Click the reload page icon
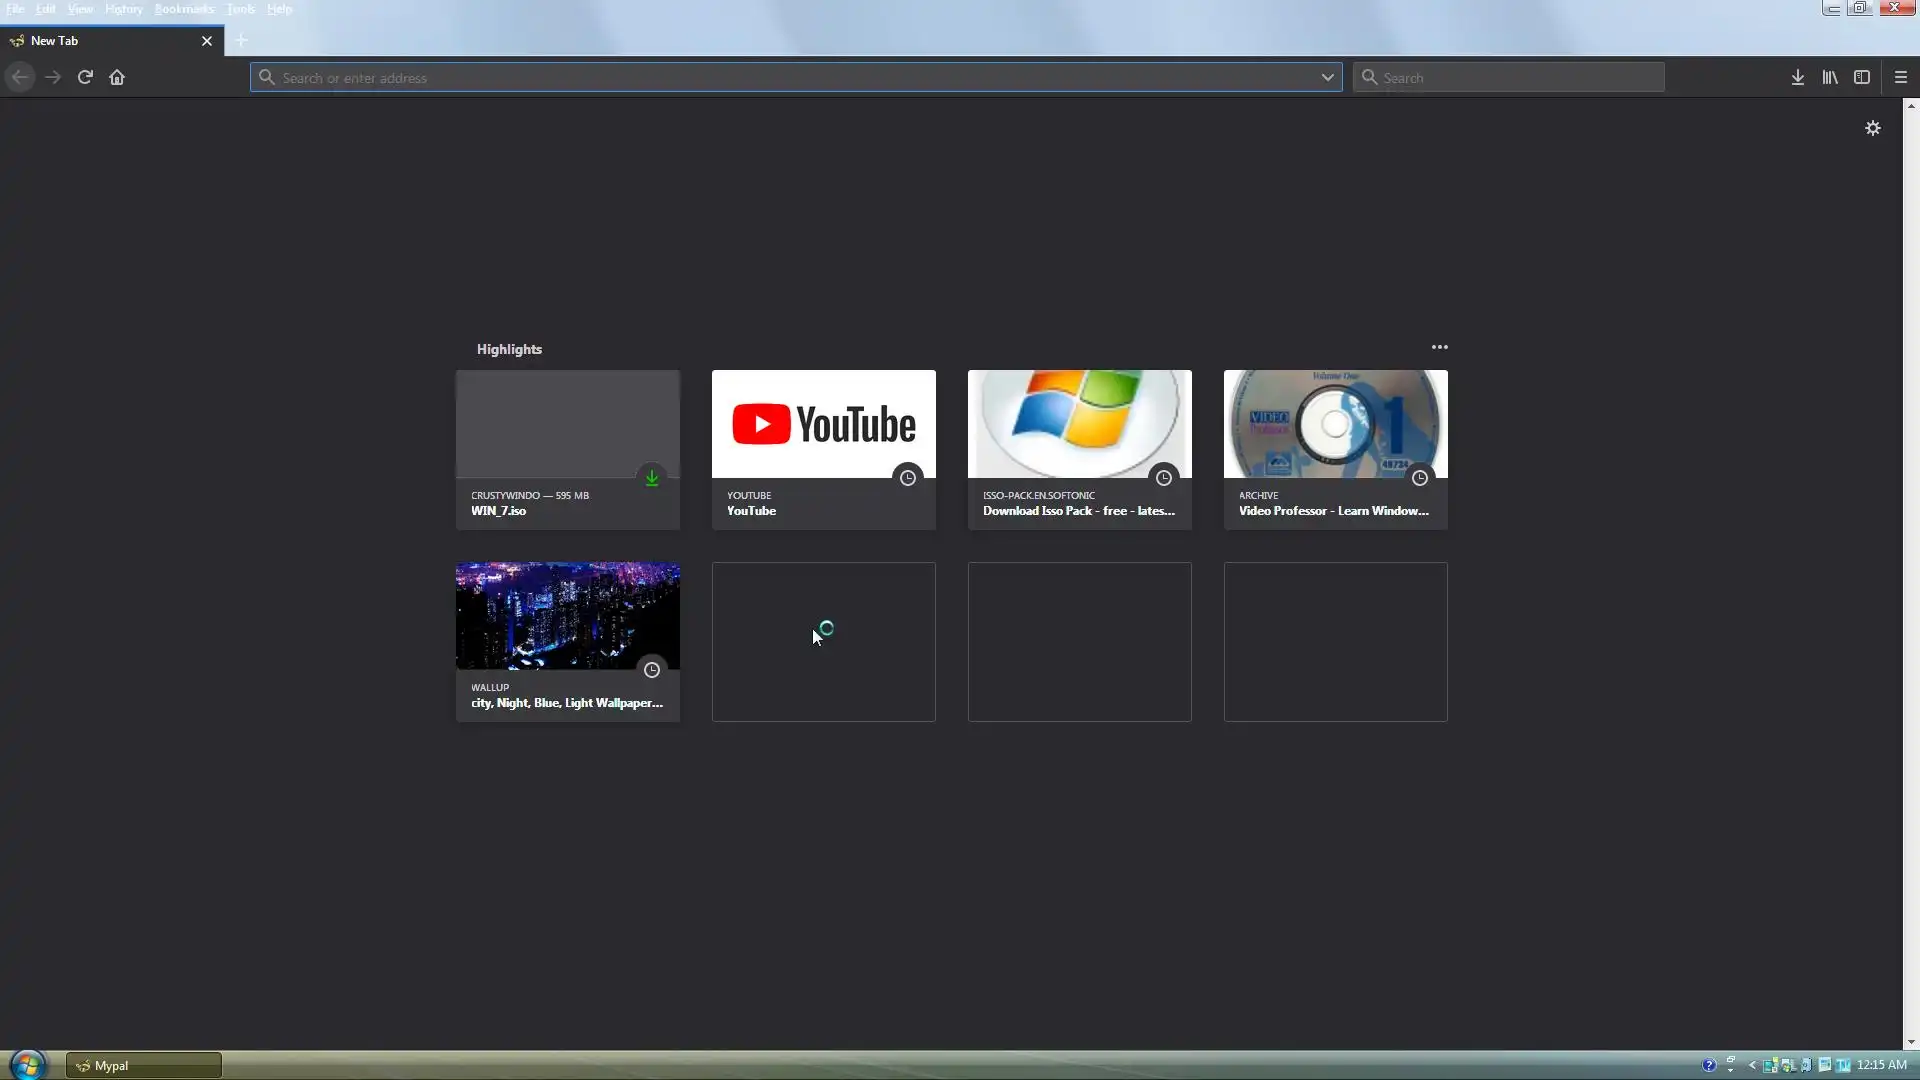 (85, 77)
